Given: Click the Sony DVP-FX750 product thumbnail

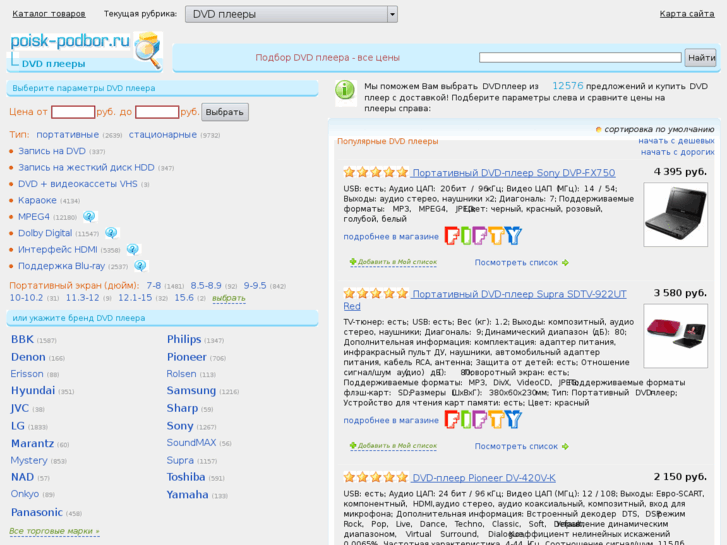Looking at the screenshot, I should (676, 214).
